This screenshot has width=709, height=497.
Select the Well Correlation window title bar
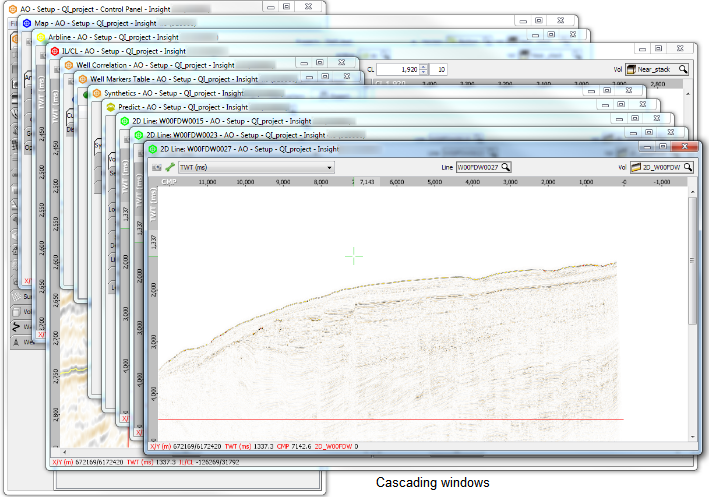click(x=155, y=65)
